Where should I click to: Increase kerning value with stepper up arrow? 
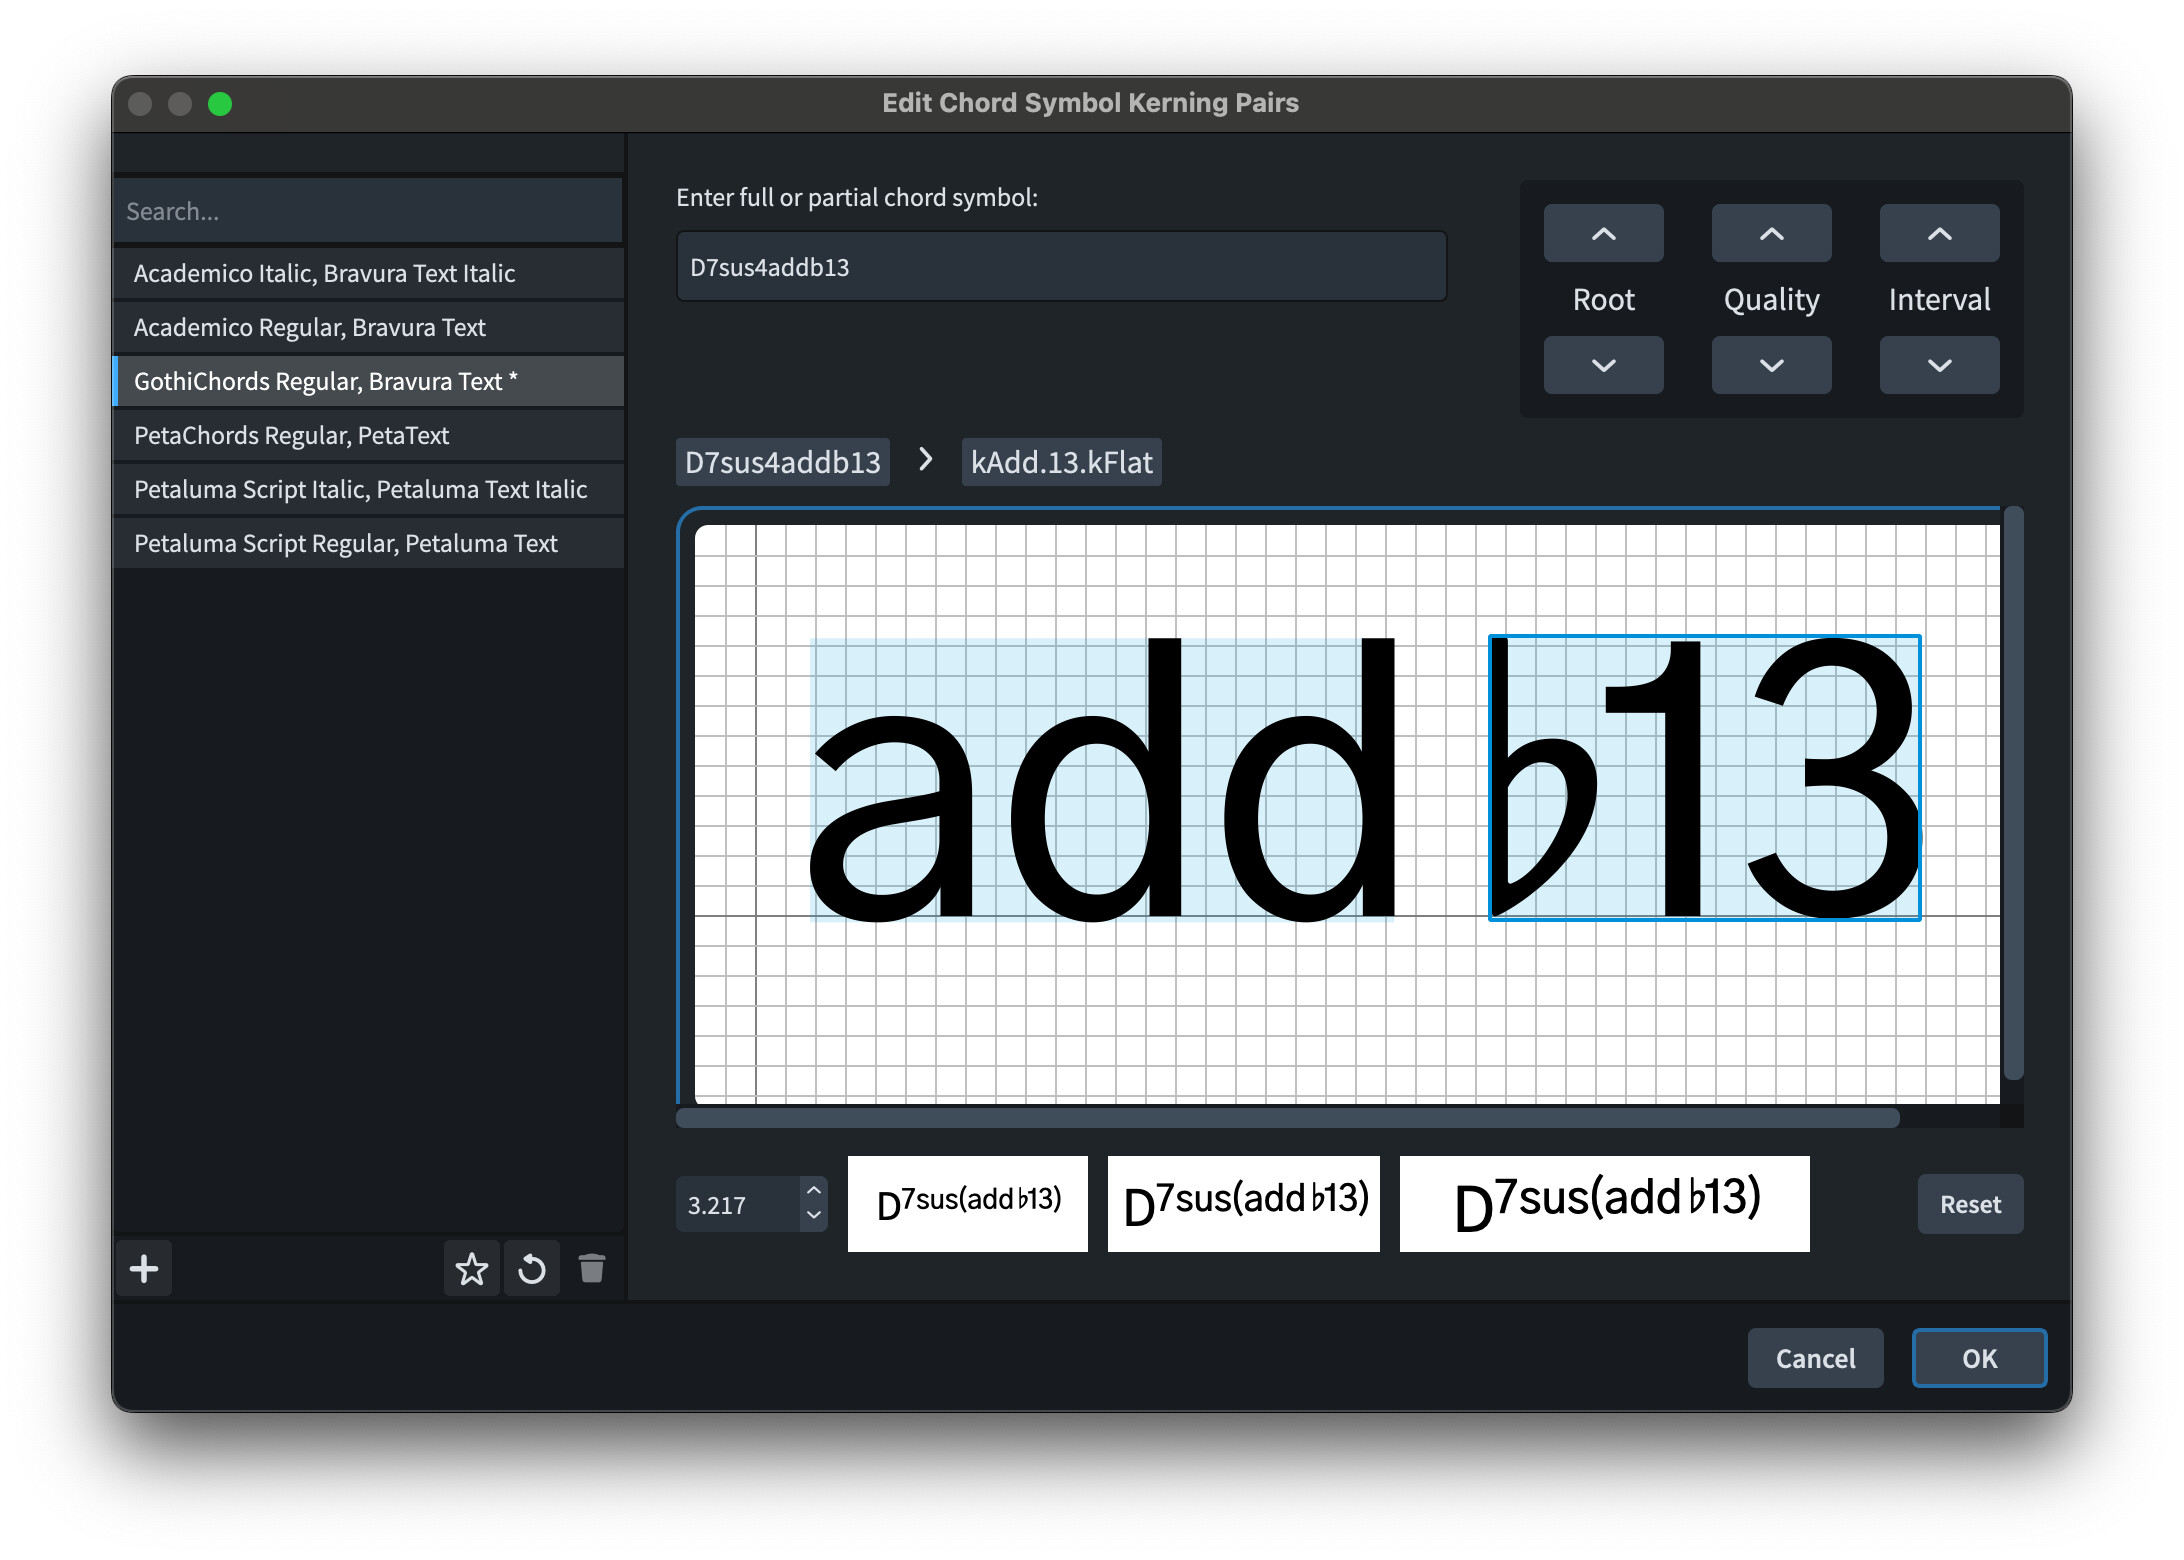pyautogui.click(x=814, y=1191)
